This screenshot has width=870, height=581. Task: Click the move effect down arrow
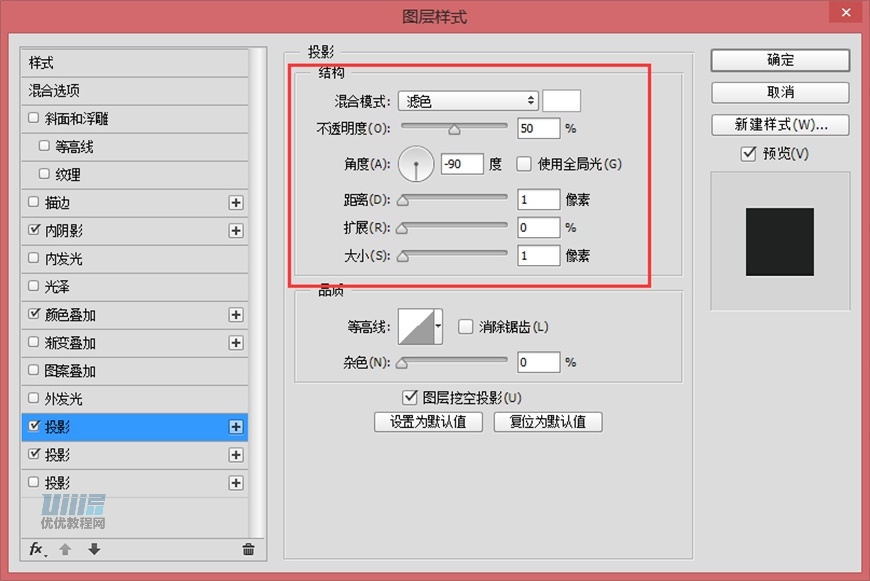coord(94,549)
